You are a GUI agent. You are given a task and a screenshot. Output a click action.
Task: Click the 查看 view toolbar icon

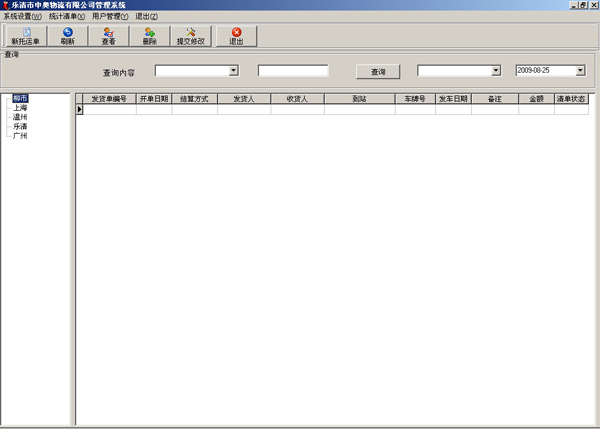tap(108, 33)
